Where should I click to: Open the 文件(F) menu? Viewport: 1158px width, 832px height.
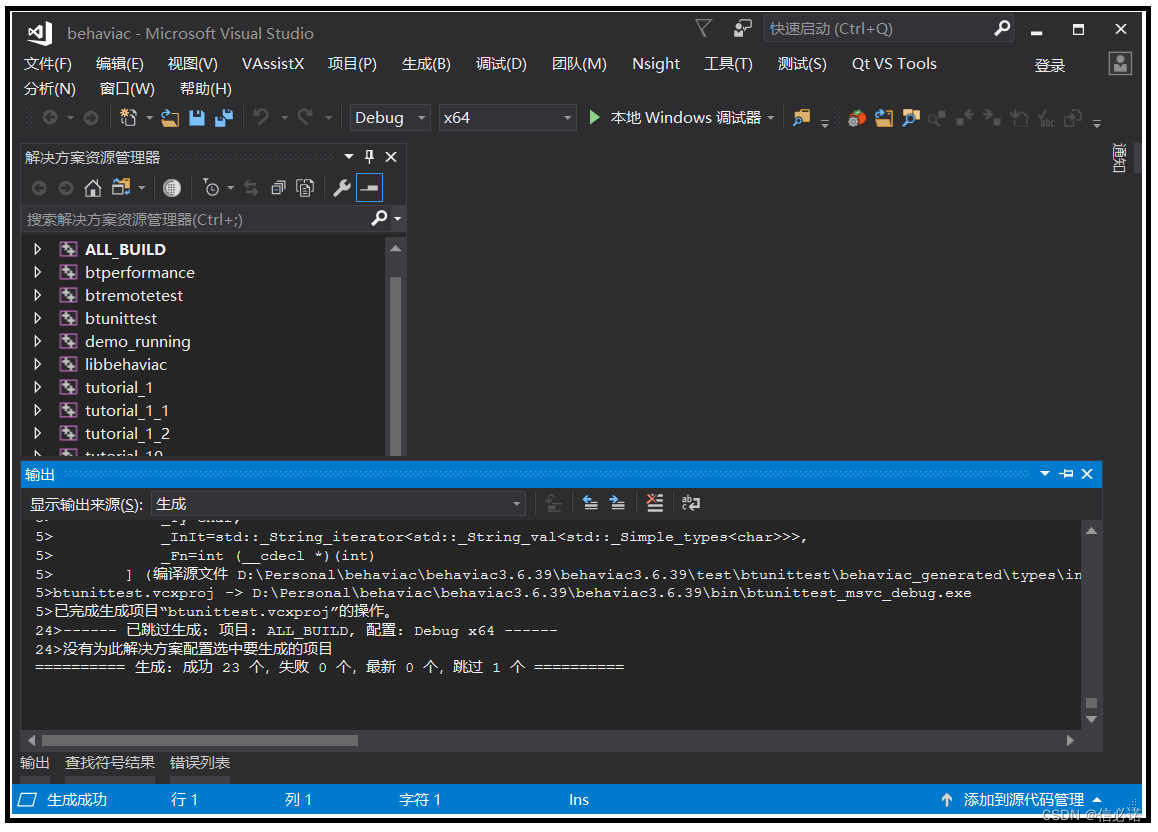pos(48,64)
